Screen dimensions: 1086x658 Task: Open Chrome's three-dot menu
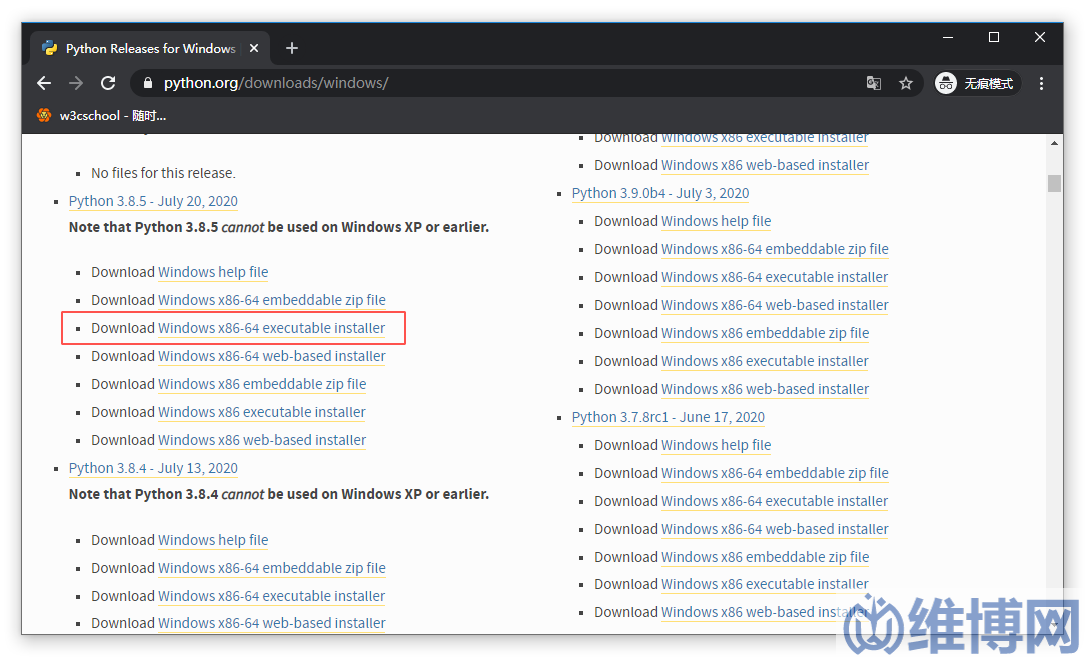[x=1041, y=83]
